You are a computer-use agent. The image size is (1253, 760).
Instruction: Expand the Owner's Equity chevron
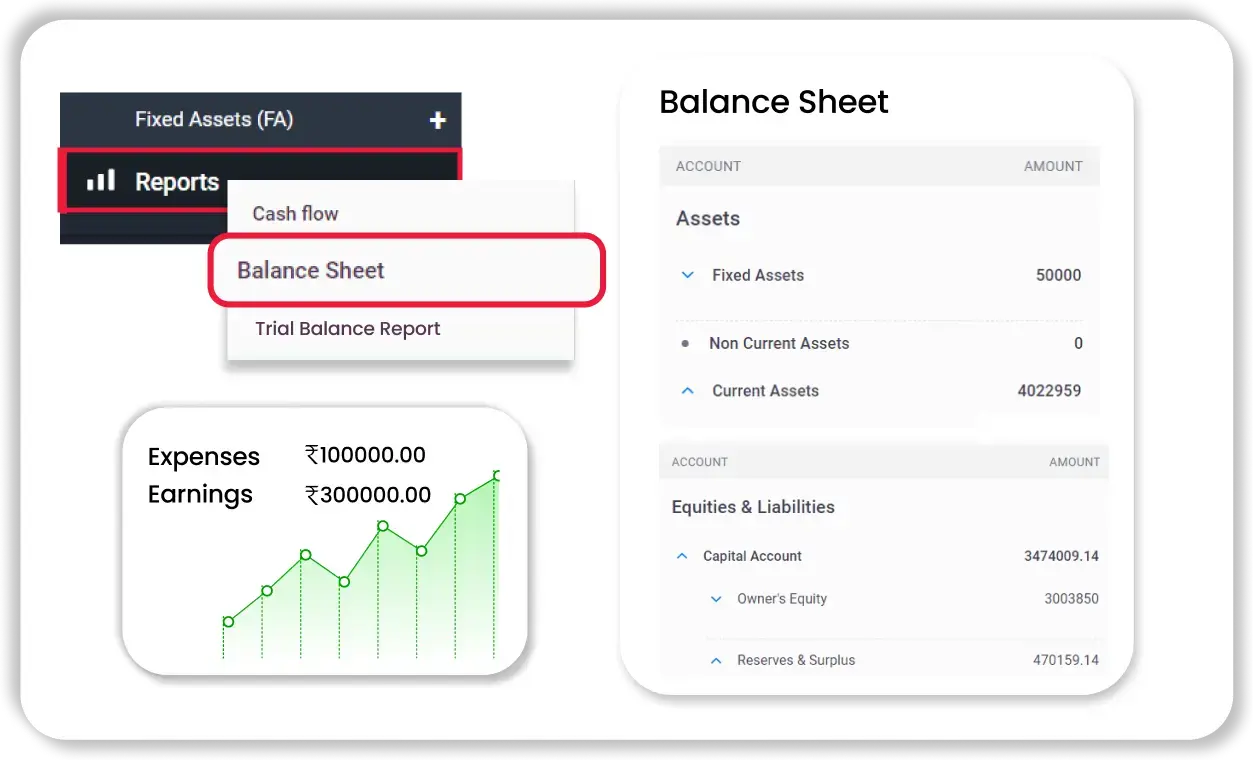[x=716, y=599]
